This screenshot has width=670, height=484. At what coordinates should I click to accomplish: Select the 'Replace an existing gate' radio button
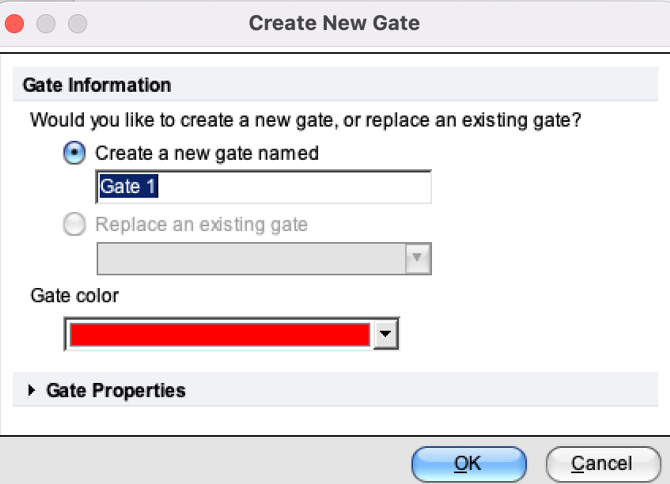pos(73,225)
